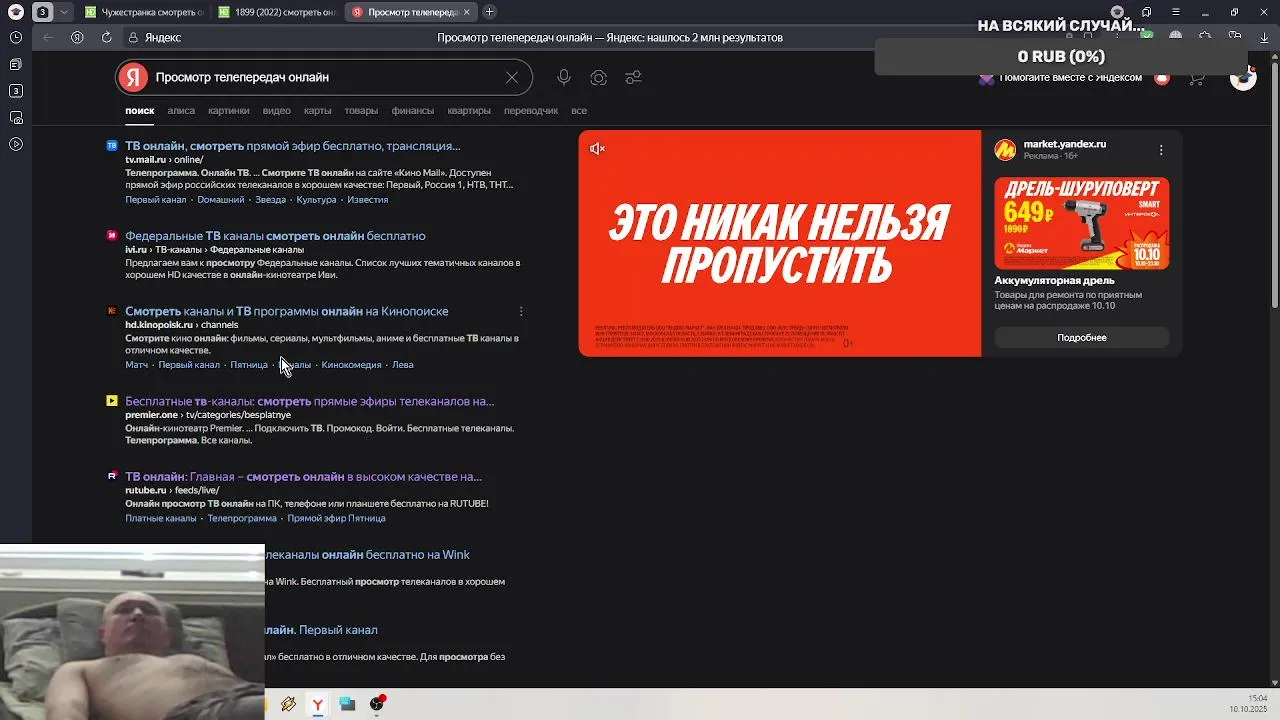
Task: Open the video player icon in left sidebar
Action: [x=16, y=145]
